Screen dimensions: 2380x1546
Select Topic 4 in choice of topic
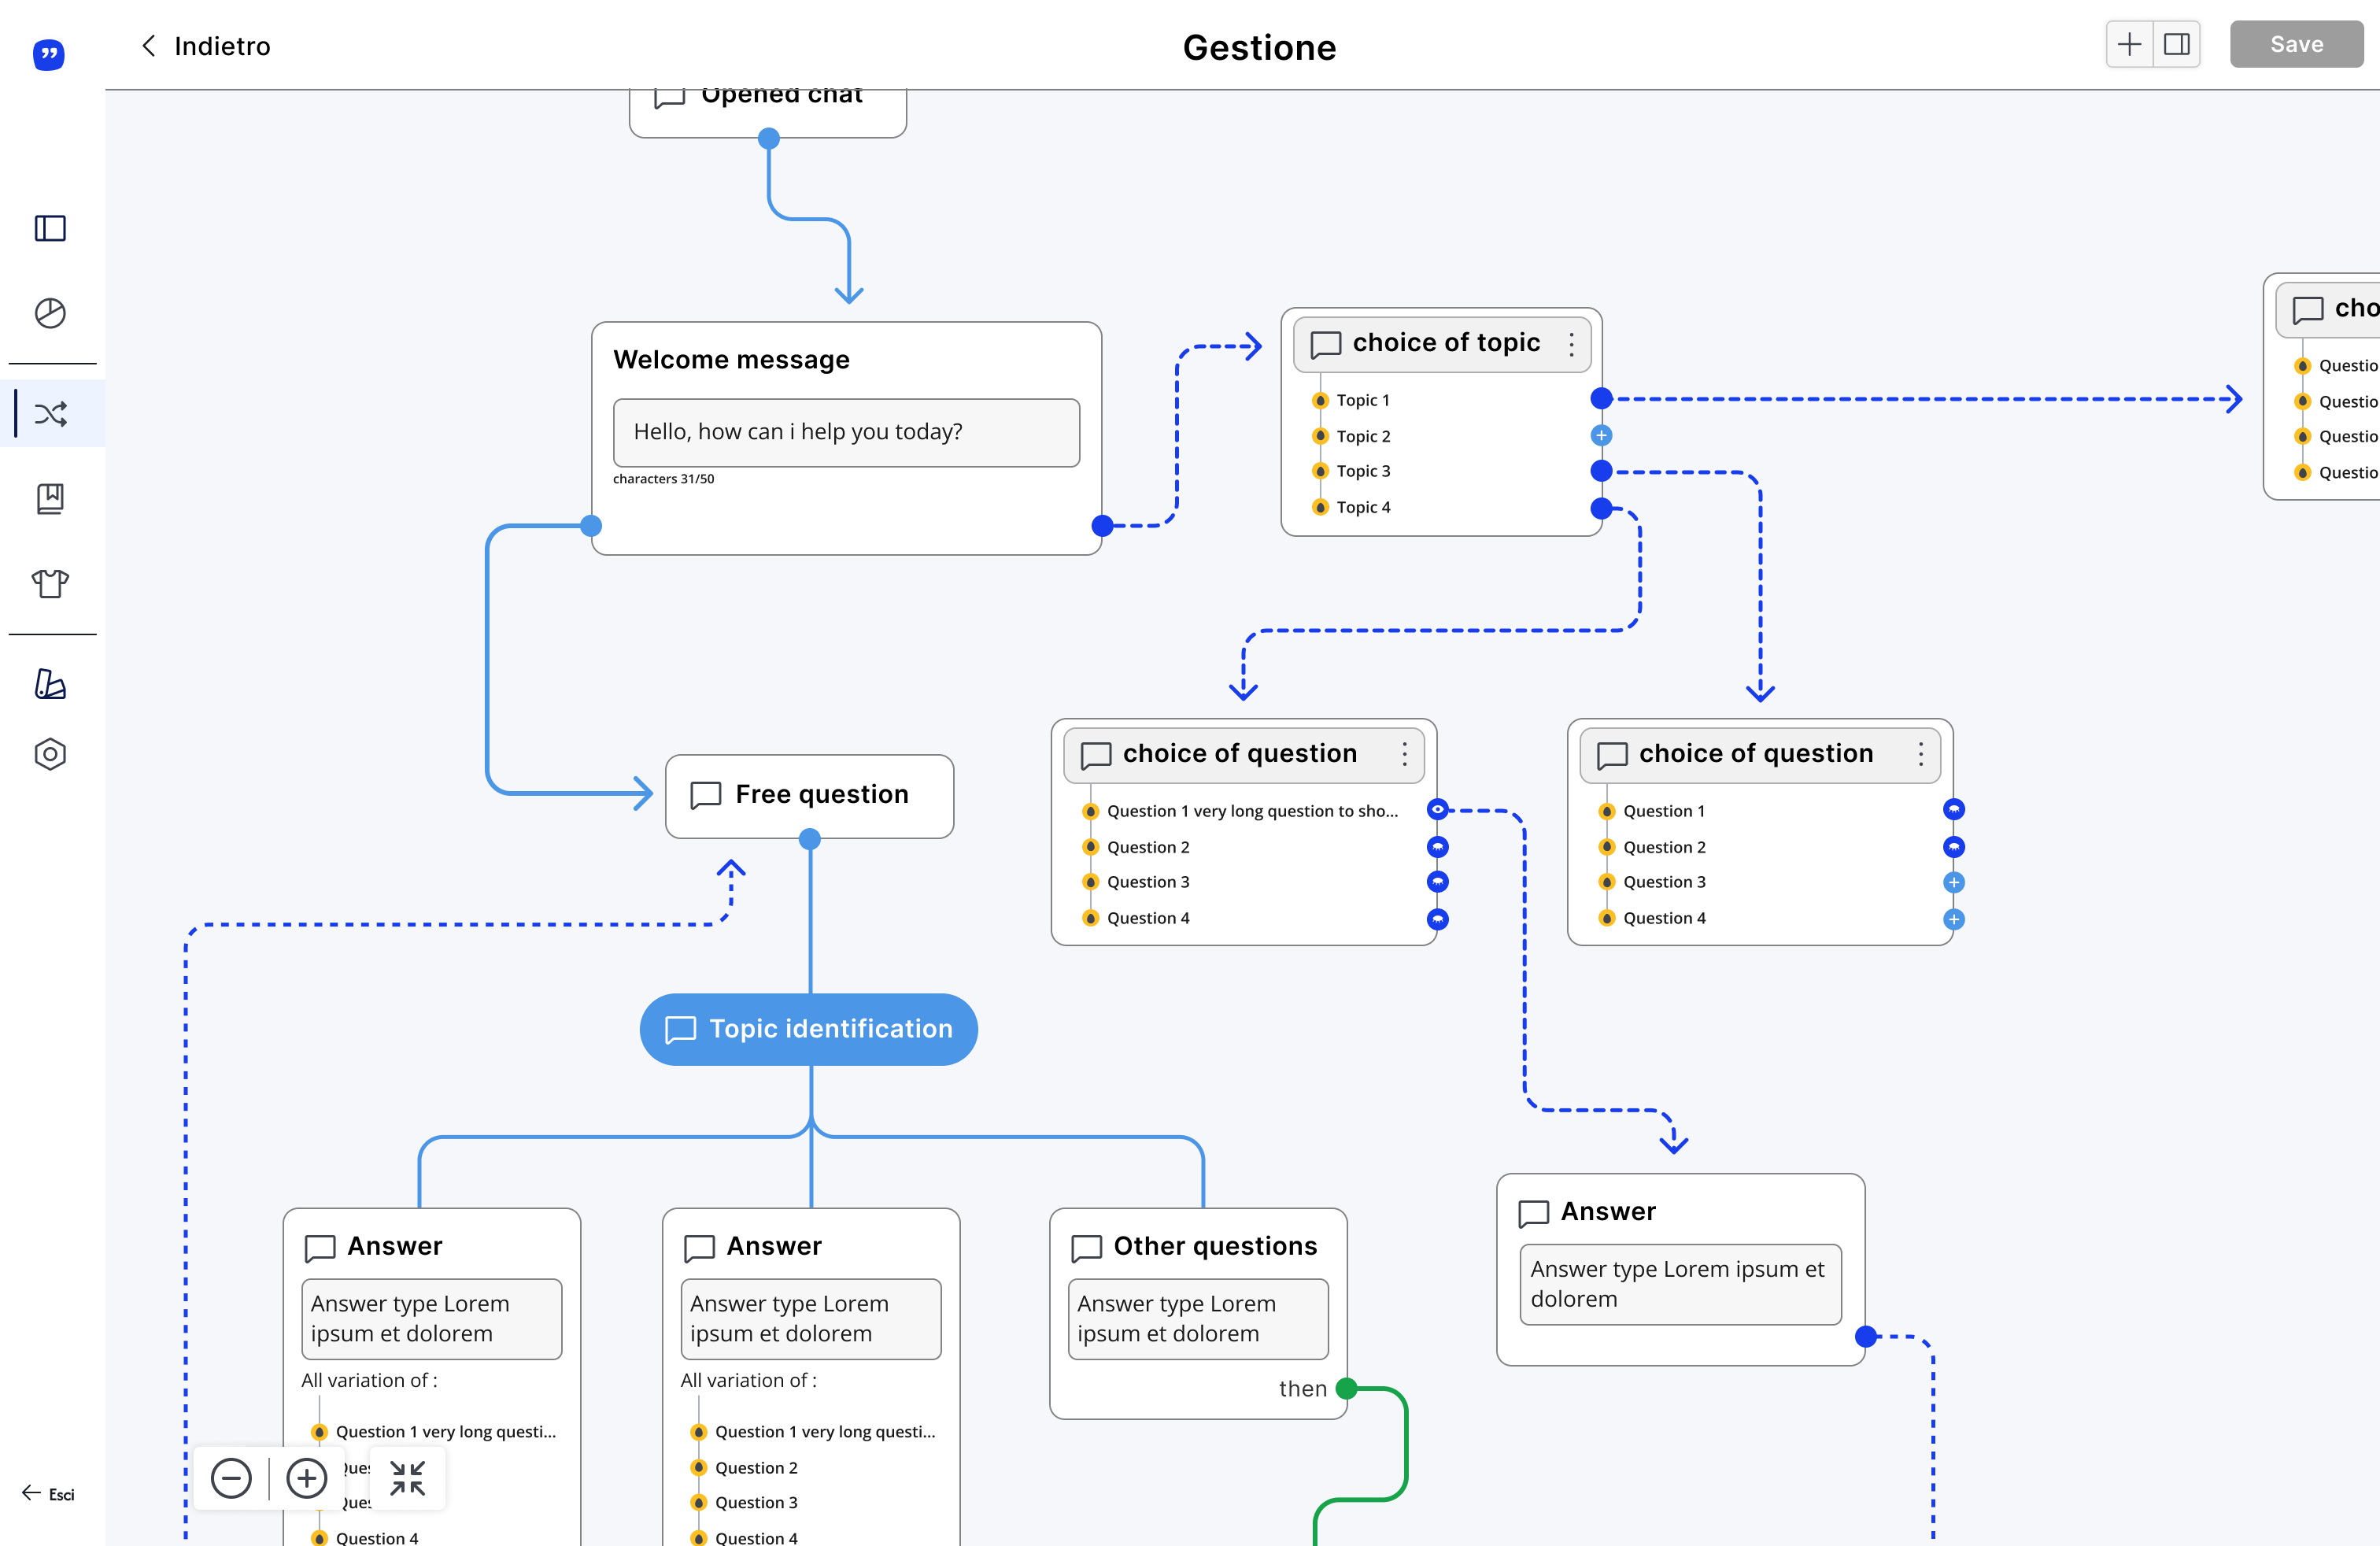click(1363, 507)
